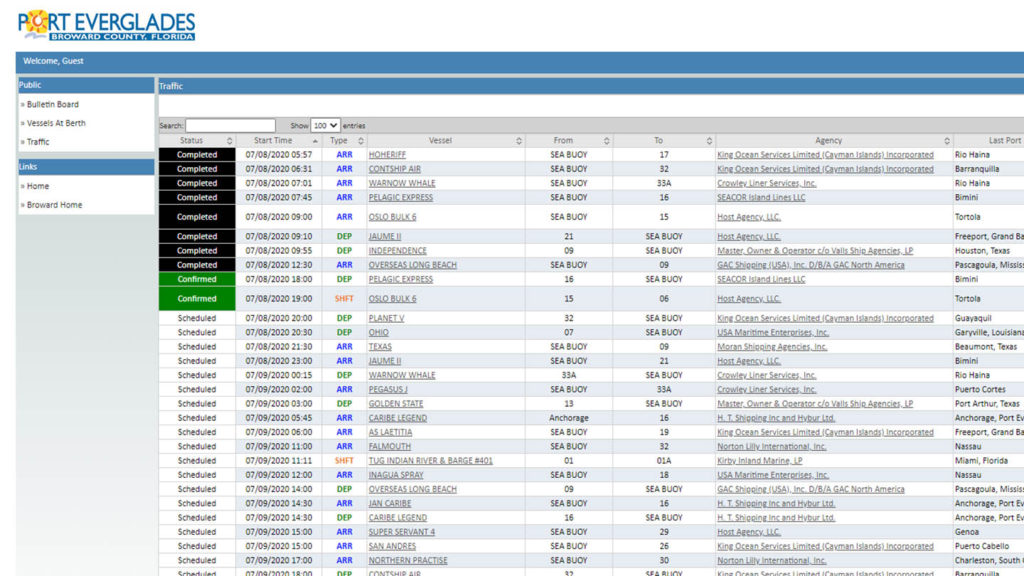Toggle the Type column sort arrows
The width and height of the screenshot is (1024, 576).
(360, 141)
